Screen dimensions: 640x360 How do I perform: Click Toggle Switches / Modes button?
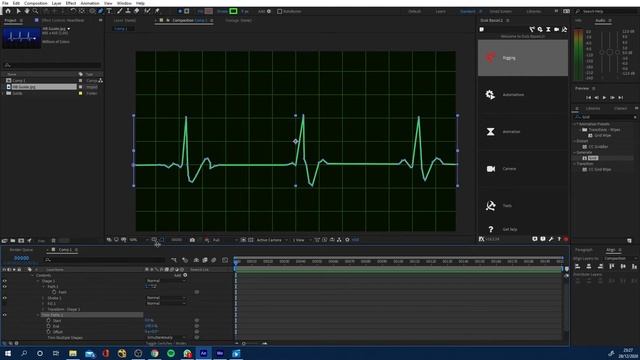[166, 343]
